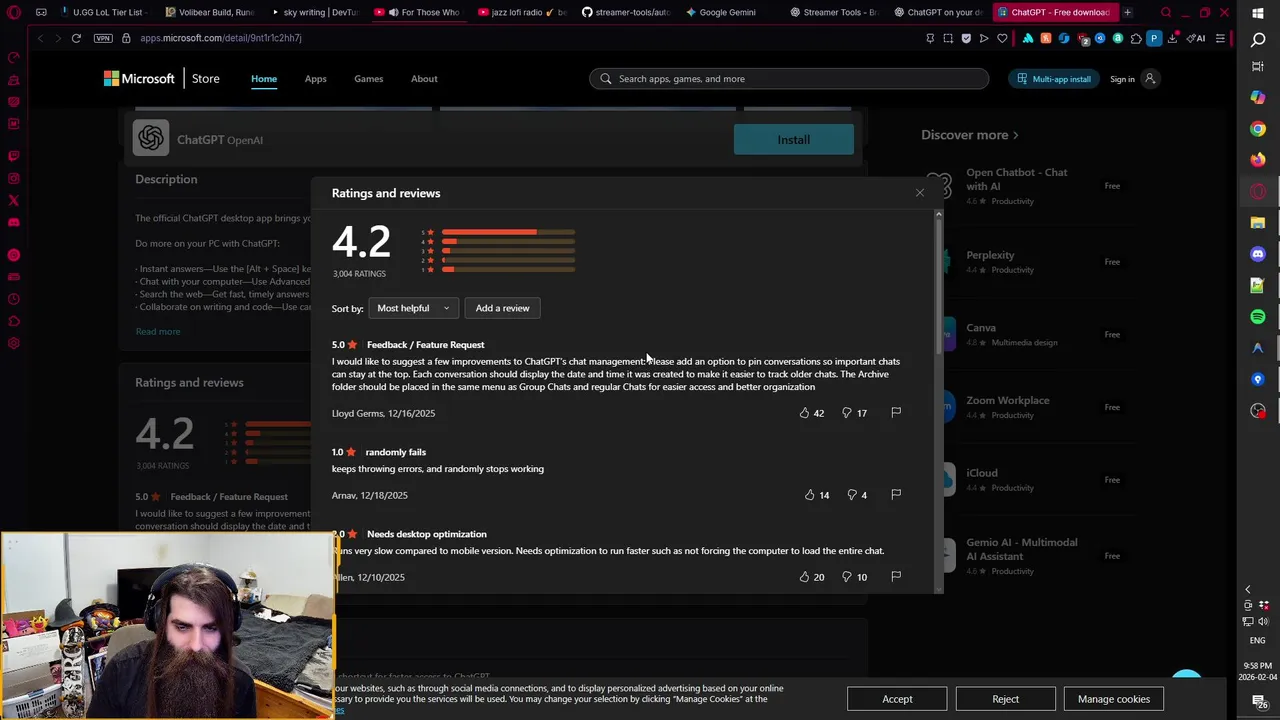Thumbs up the 'randomly fails' review
Image resolution: width=1280 pixels, height=720 pixels.
[x=810, y=495]
